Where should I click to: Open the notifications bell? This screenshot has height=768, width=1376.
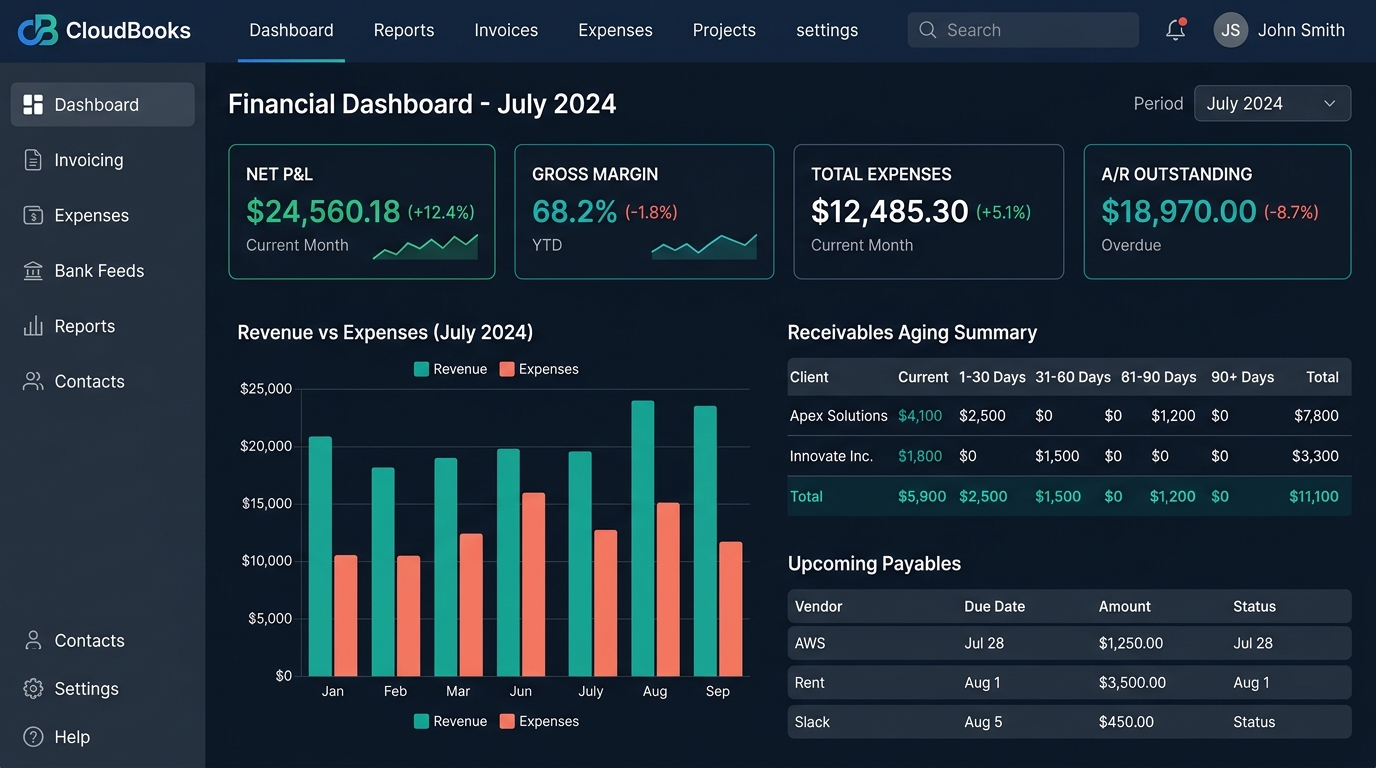1176,30
